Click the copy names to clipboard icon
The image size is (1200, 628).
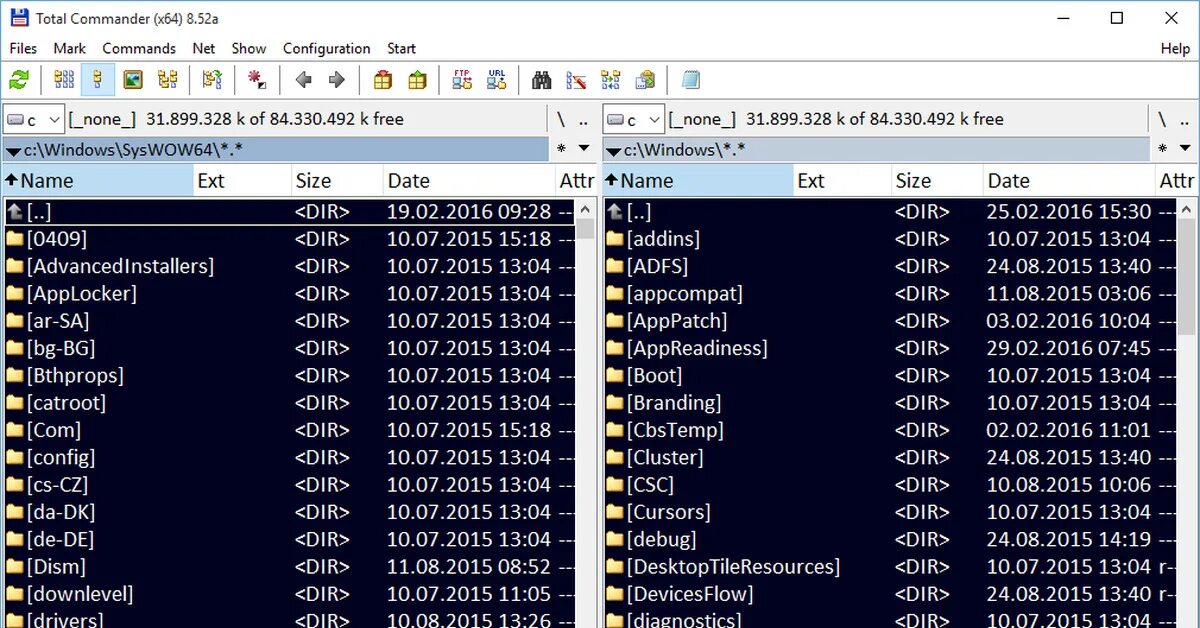[x=645, y=80]
